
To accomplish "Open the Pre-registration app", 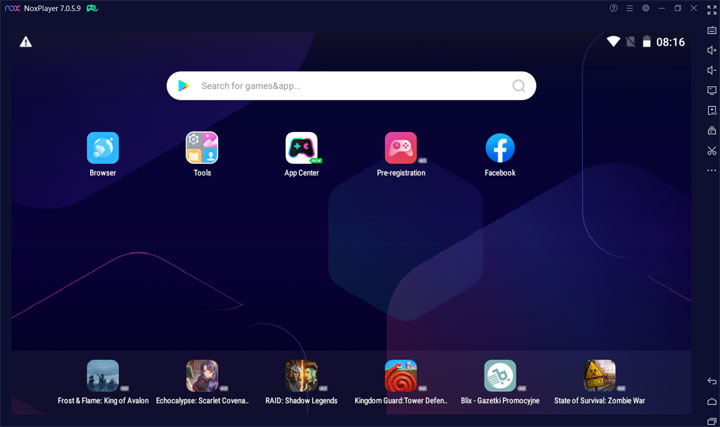I will (x=401, y=148).
